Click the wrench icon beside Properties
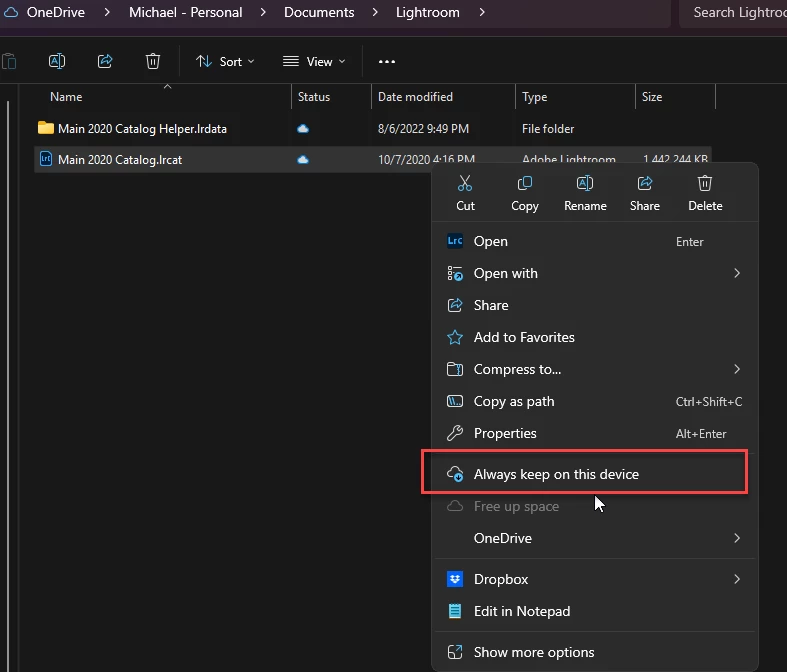This screenshot has height=672, width=787. tap(455, 433)
